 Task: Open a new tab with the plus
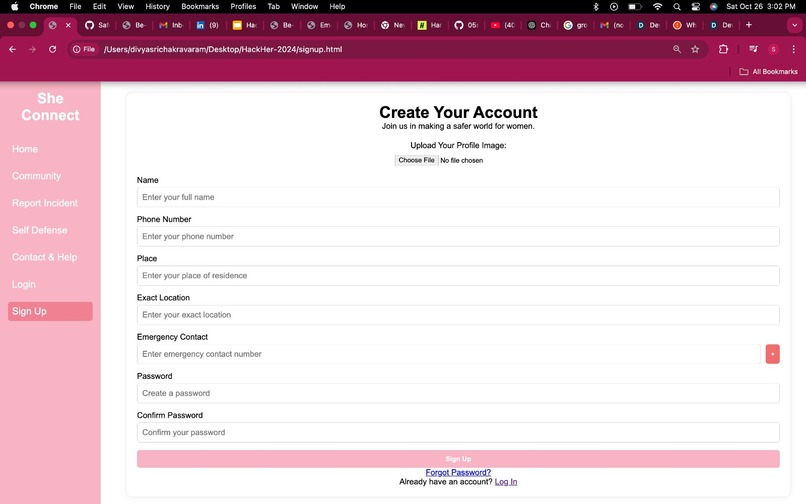[x=749, y=25]
